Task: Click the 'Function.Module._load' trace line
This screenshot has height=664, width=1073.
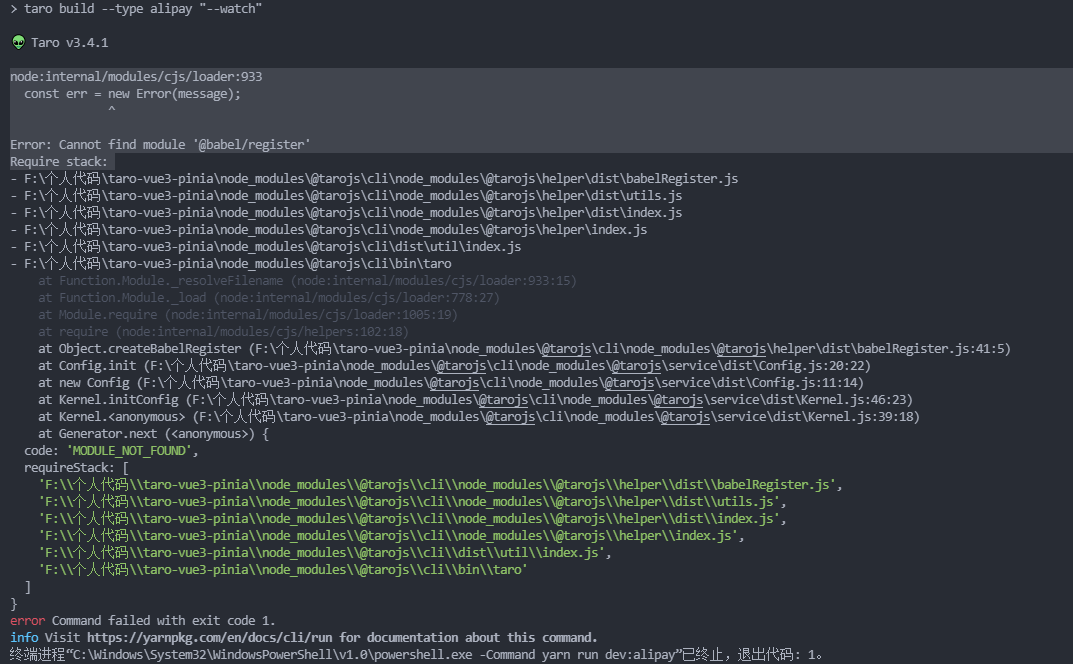Action: [269, 298]
